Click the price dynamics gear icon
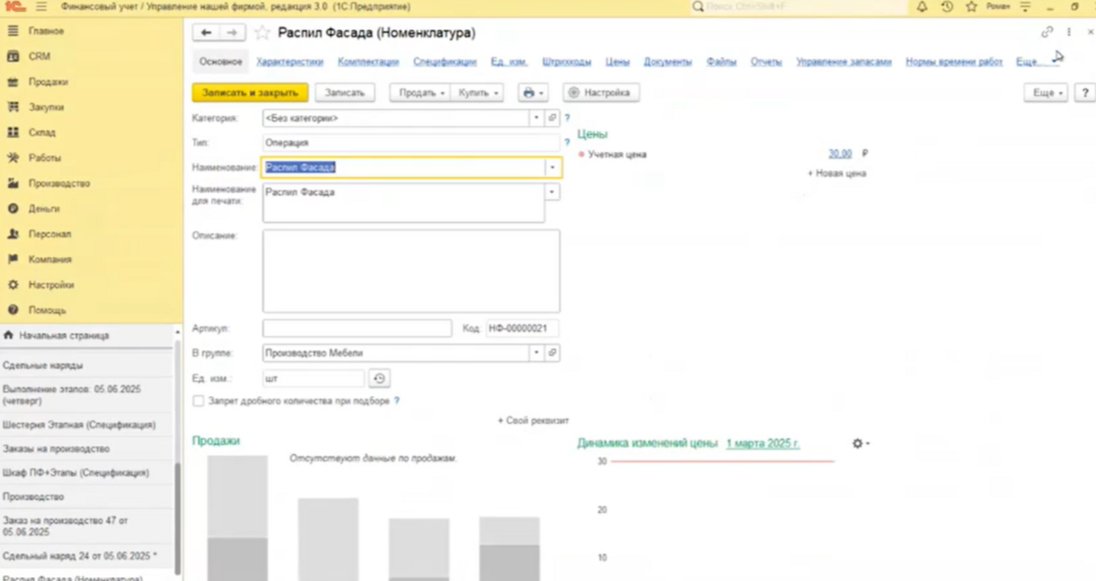The width and height of the screenshot is (1096, 581). pos(860,443)
